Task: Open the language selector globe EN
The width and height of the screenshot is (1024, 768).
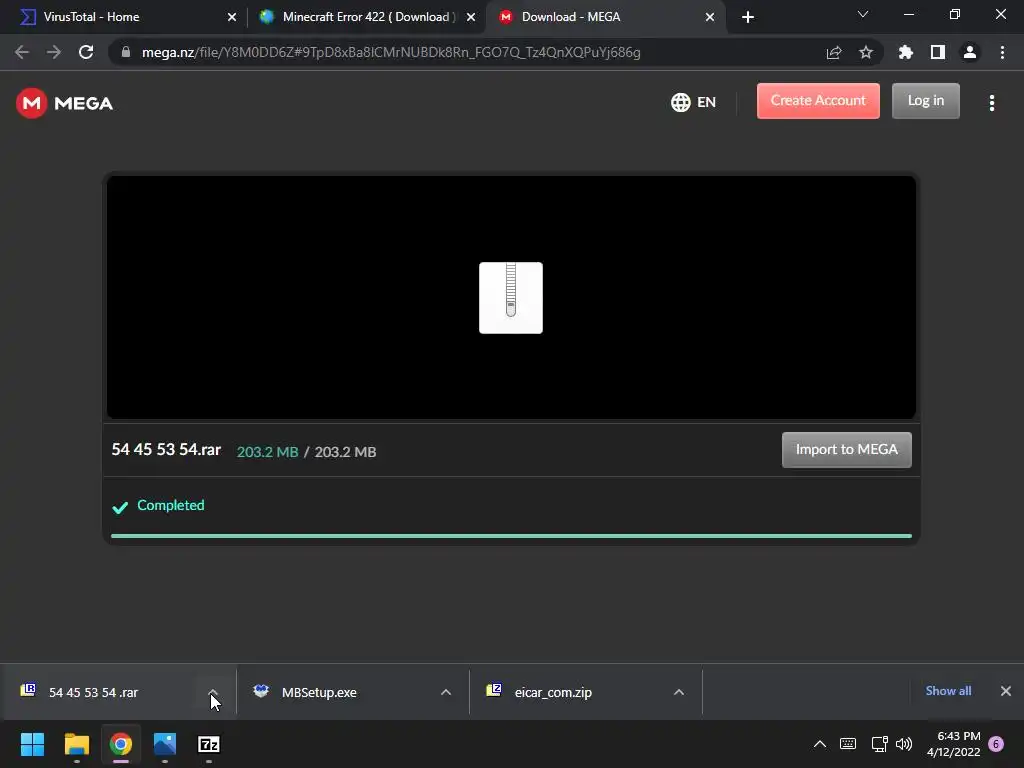Action: pos(693,102)
